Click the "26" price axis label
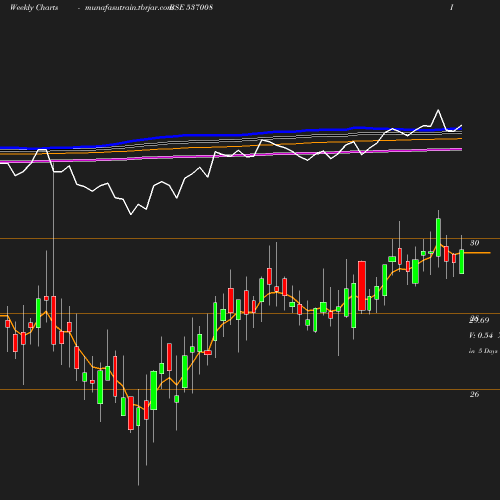 pyautogui.click(x=474, y=394)
